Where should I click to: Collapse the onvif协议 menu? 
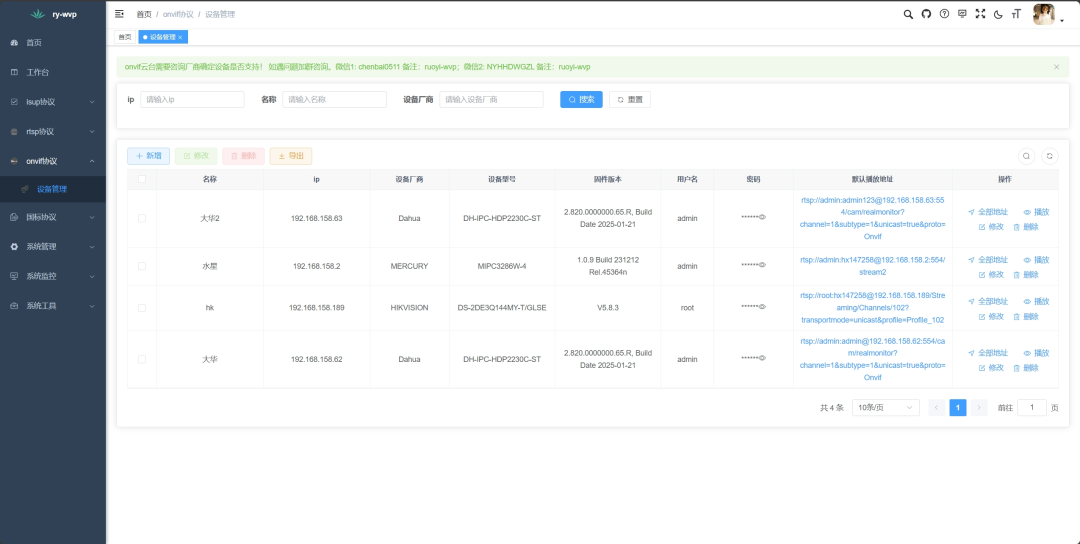[53, 161]
